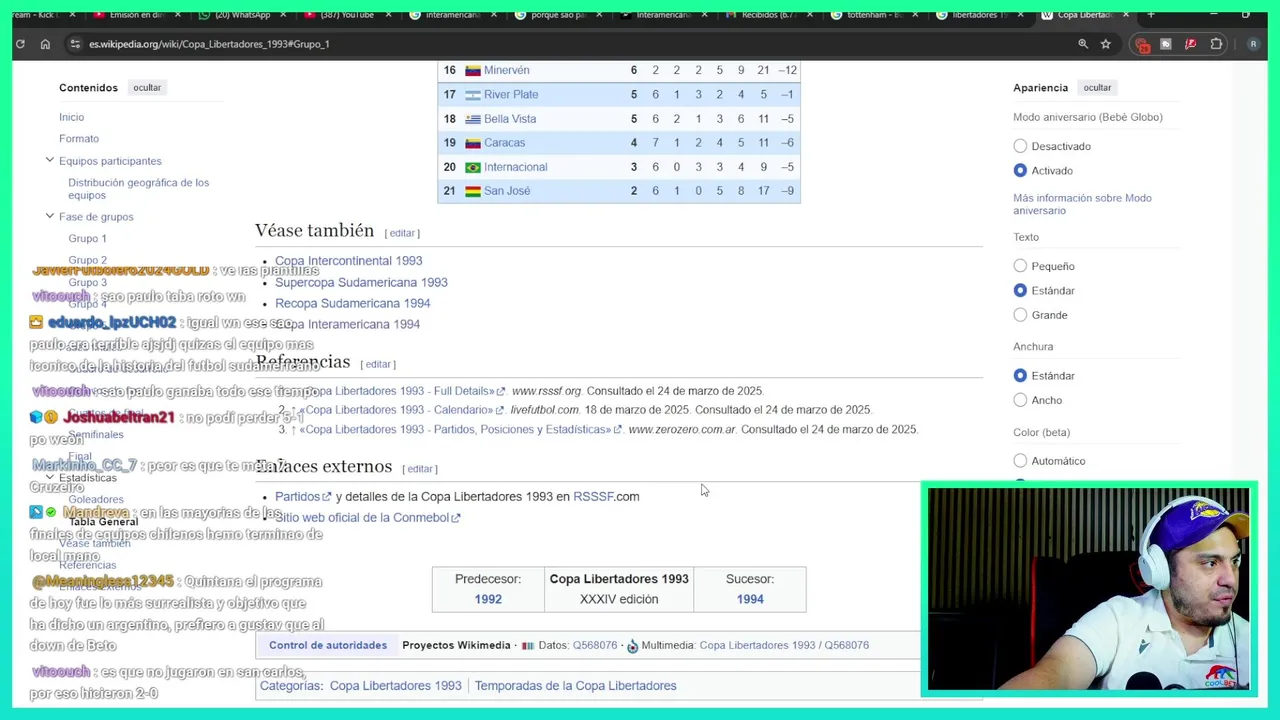Select Desactivado for Modo aniversario
The height and width of the screenshot is (720, 1280).
click(x=1020, y=146)
